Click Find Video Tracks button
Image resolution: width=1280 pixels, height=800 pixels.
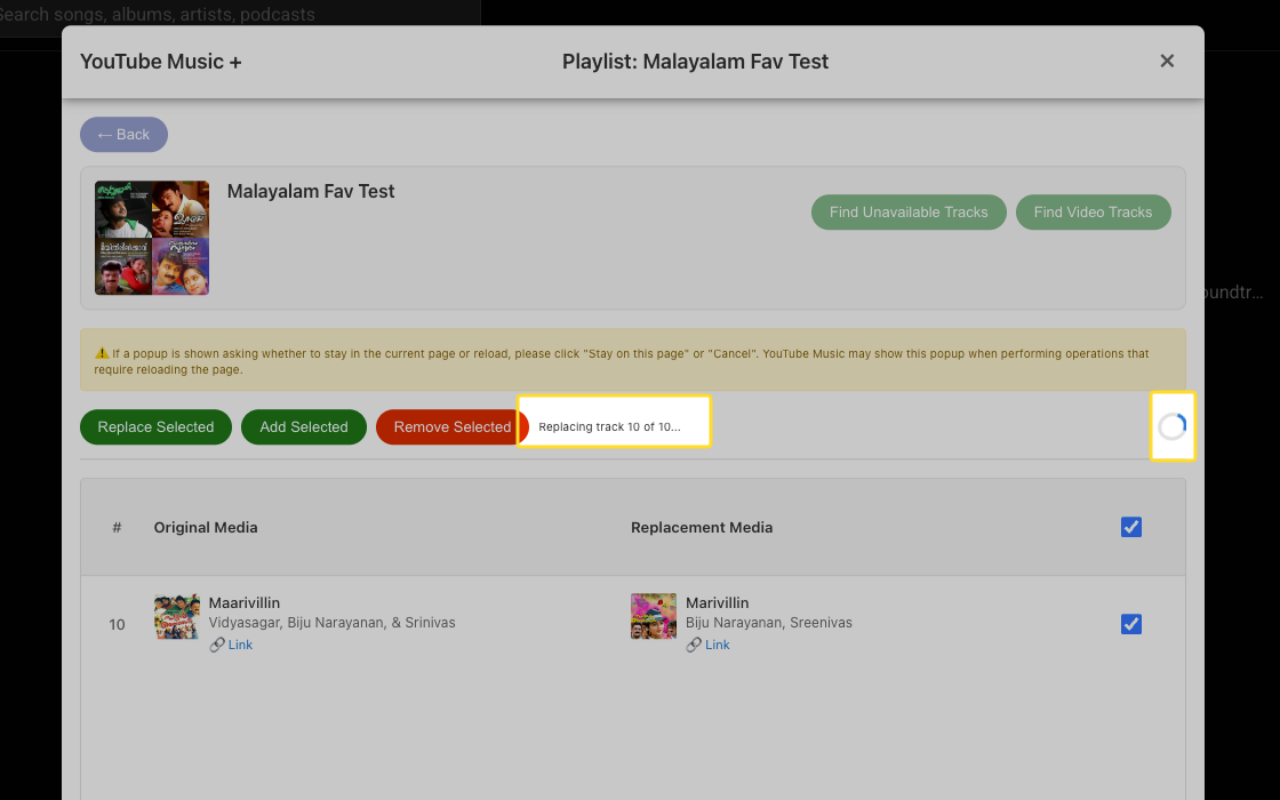(x=1093, y=212)
